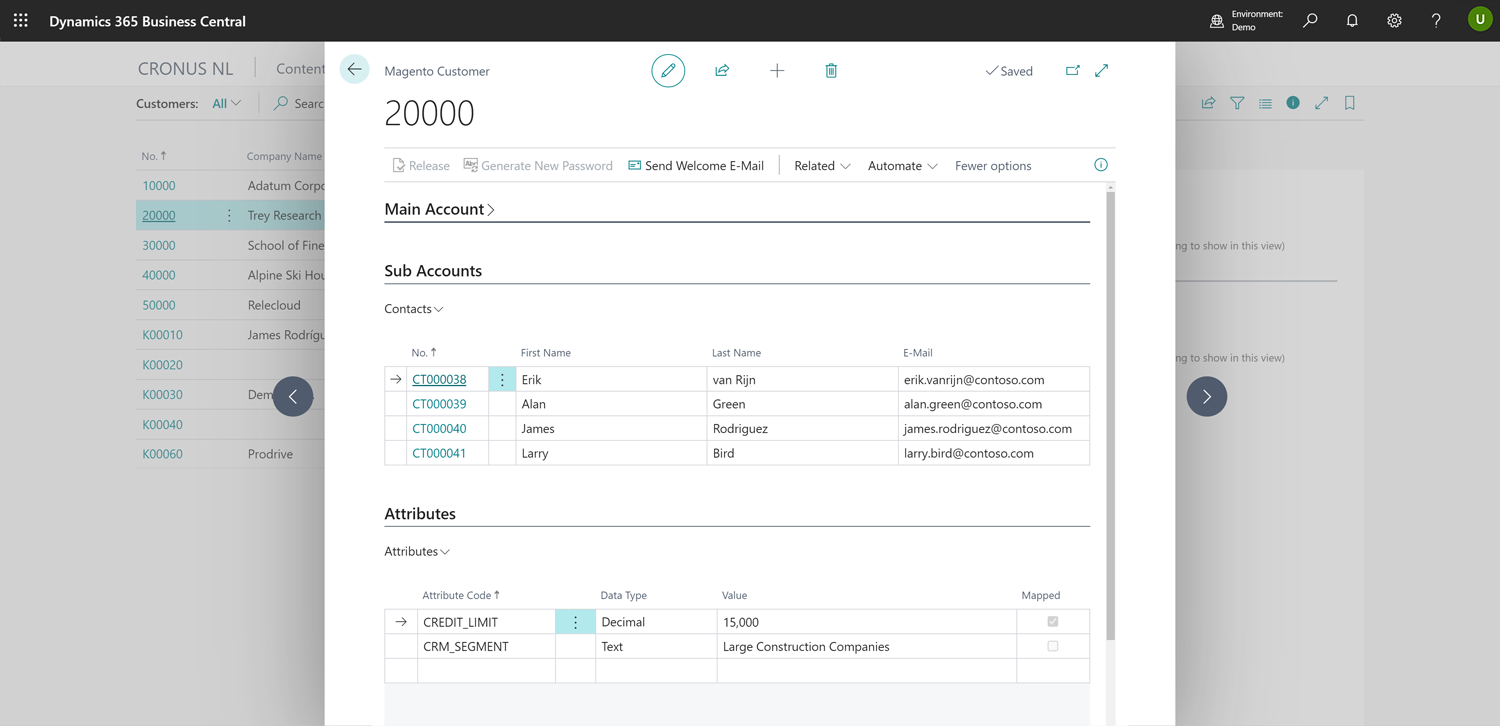Toggle Mapped checkbox for CRM_SEGMENT
Screen dimensions: 1500x726
point(1052,647)
